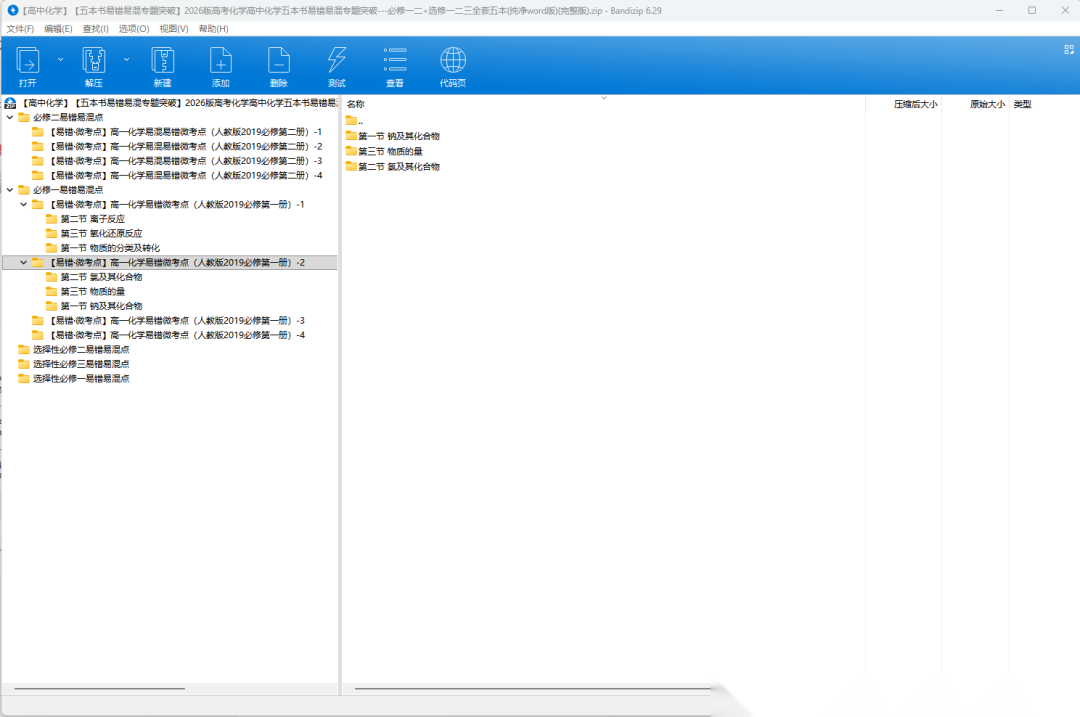1080x717 pixels.
Task: Collapse the 必修一易错易混点 tree node
Action: click(10, 190)
